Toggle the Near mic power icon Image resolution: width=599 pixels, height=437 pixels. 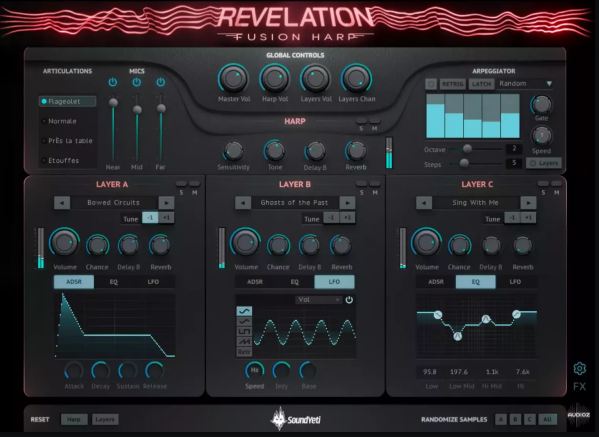coord(113,82)
